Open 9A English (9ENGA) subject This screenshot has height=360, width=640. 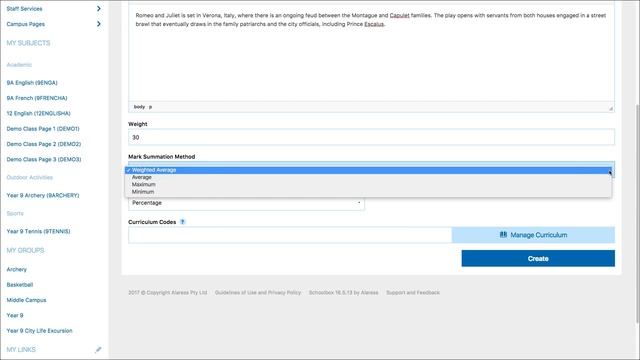pos(32,83)
